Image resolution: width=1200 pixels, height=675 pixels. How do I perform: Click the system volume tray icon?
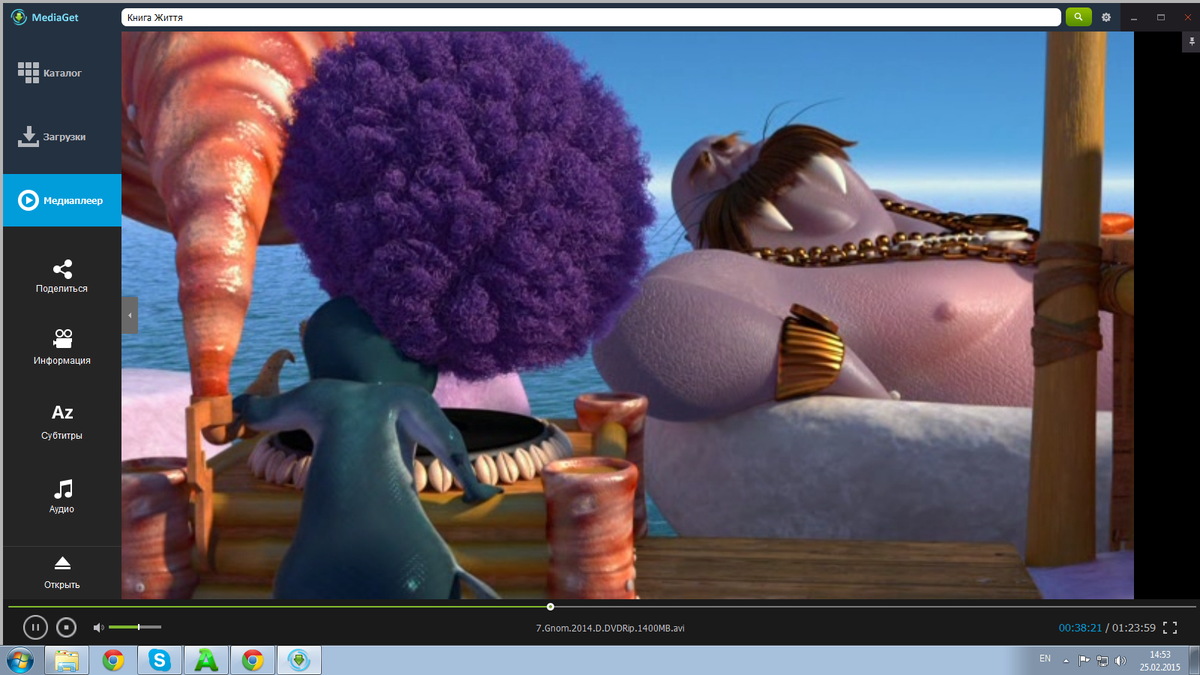click(1119, 660)
